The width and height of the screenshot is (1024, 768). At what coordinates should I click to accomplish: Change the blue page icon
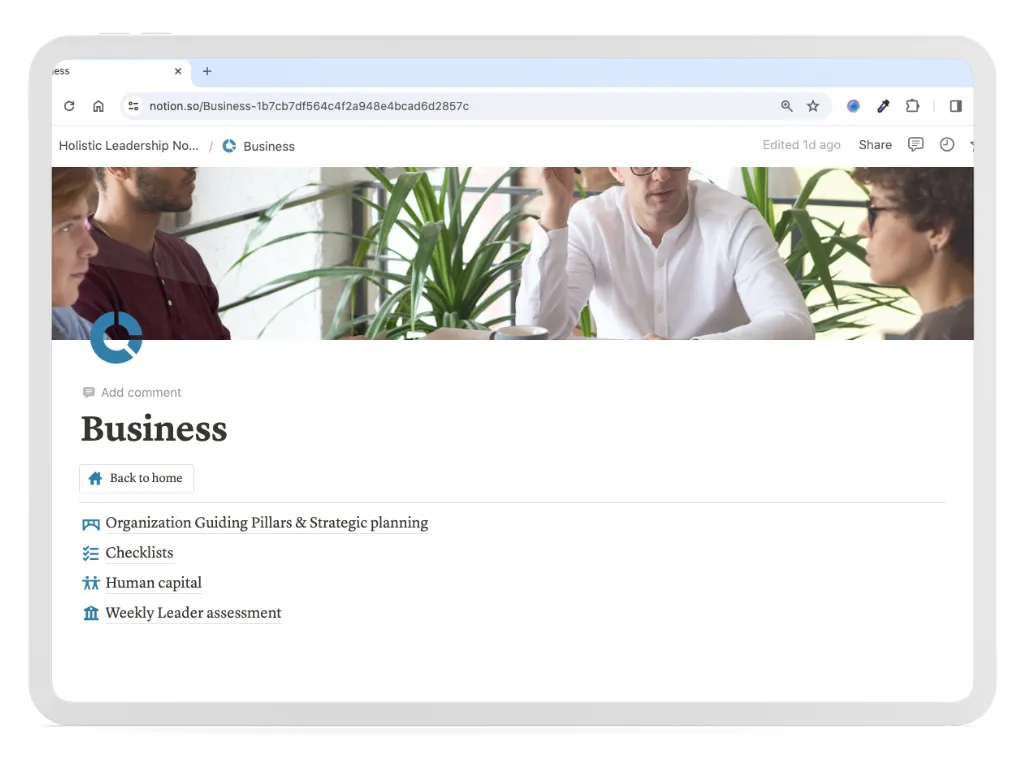[116, 337]
